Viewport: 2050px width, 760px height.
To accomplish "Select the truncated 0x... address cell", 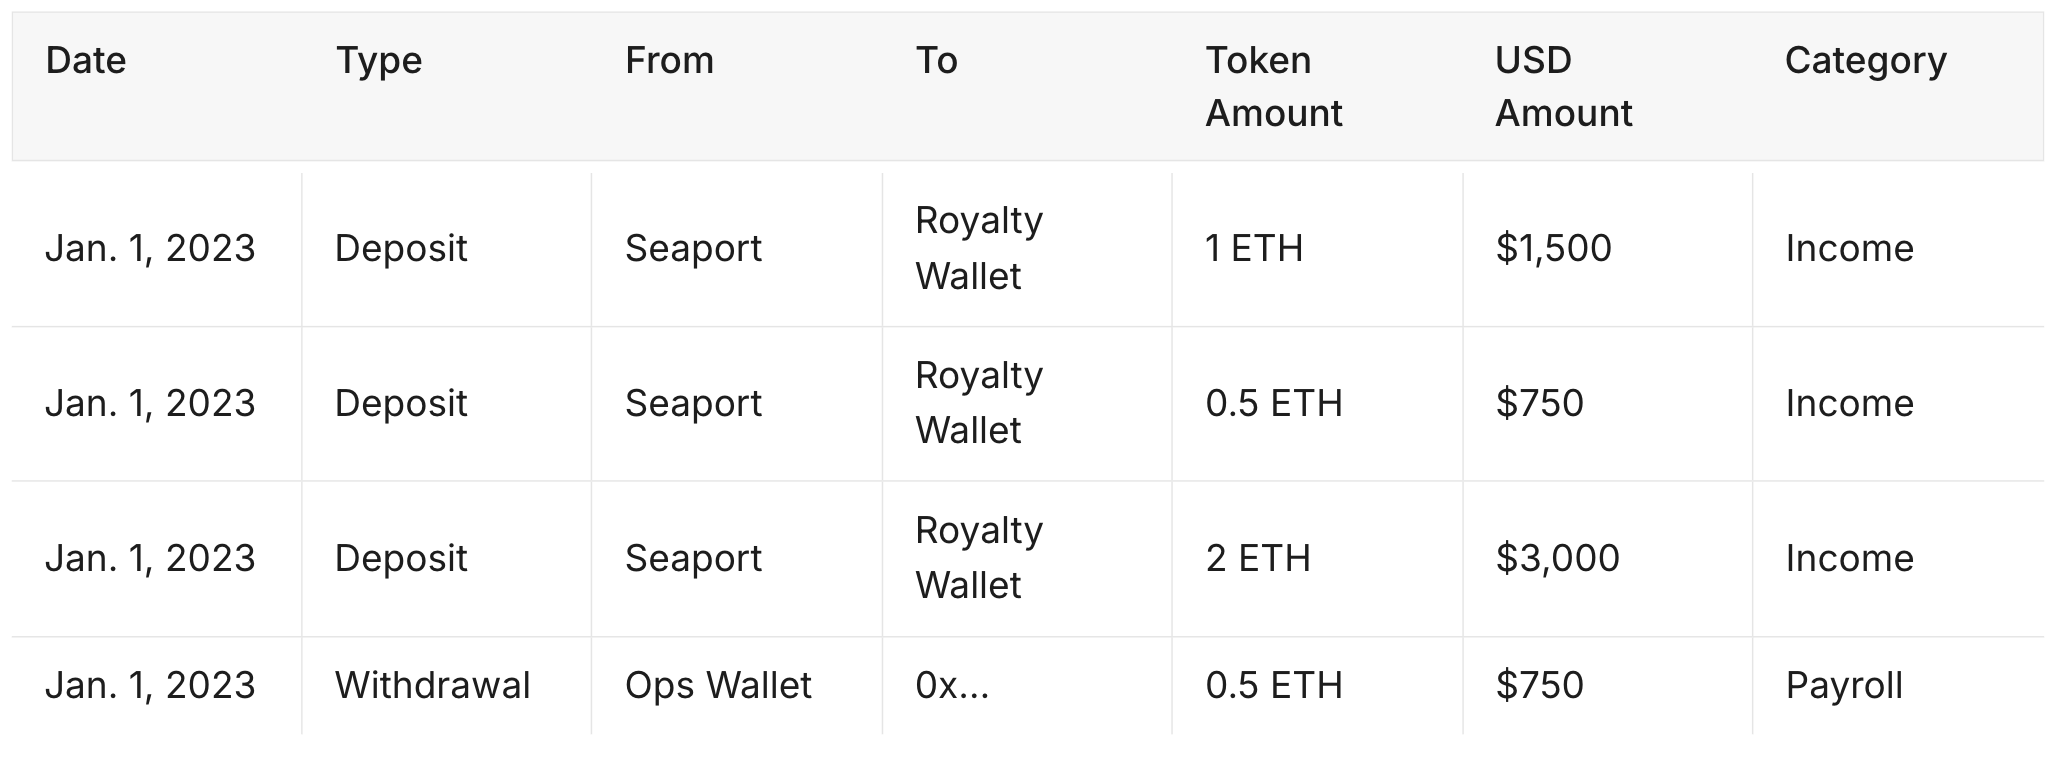I will tap(952, 685).
